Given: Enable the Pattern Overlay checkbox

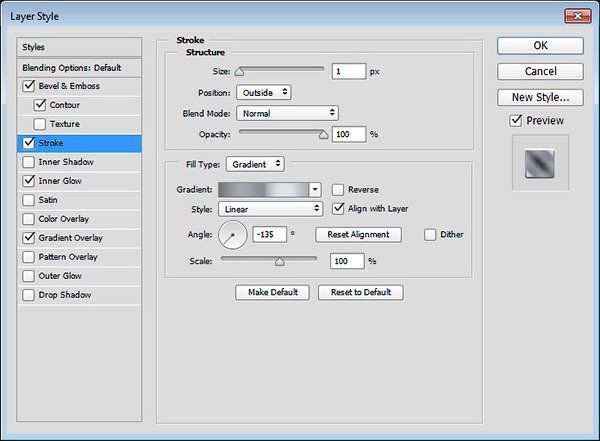Looking at the screenshot, I should pyautogui.click(x=28, y=257).
